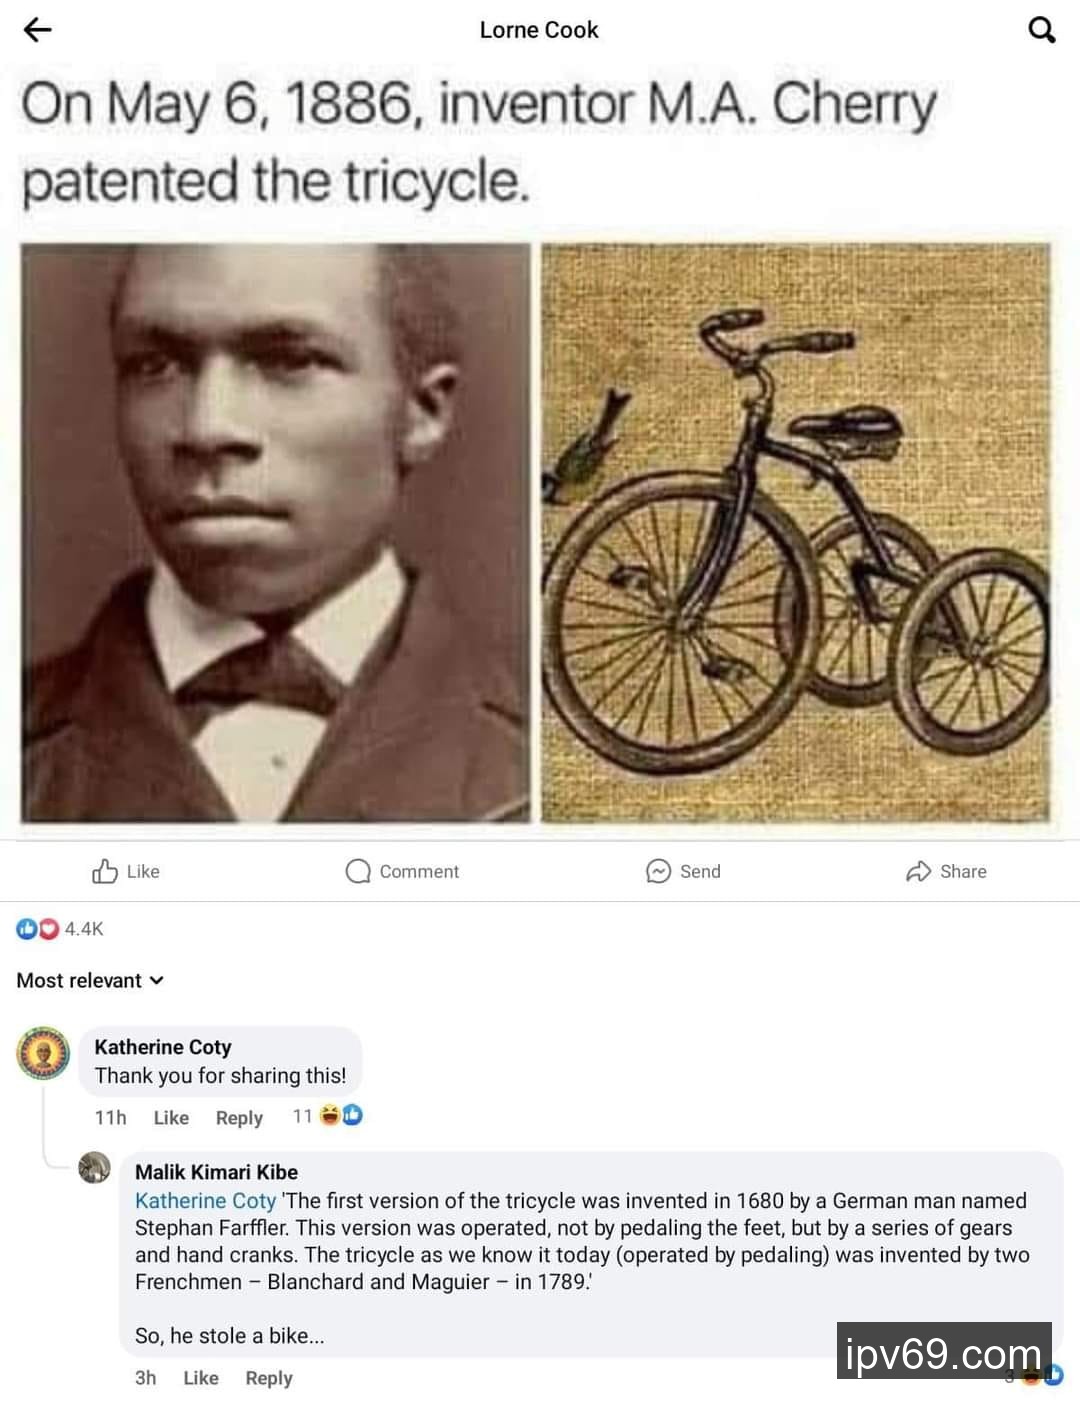Screen dimensions: 1080x1407
Task: Tap the Send messenger icon
Action: (x=658, y=871)
